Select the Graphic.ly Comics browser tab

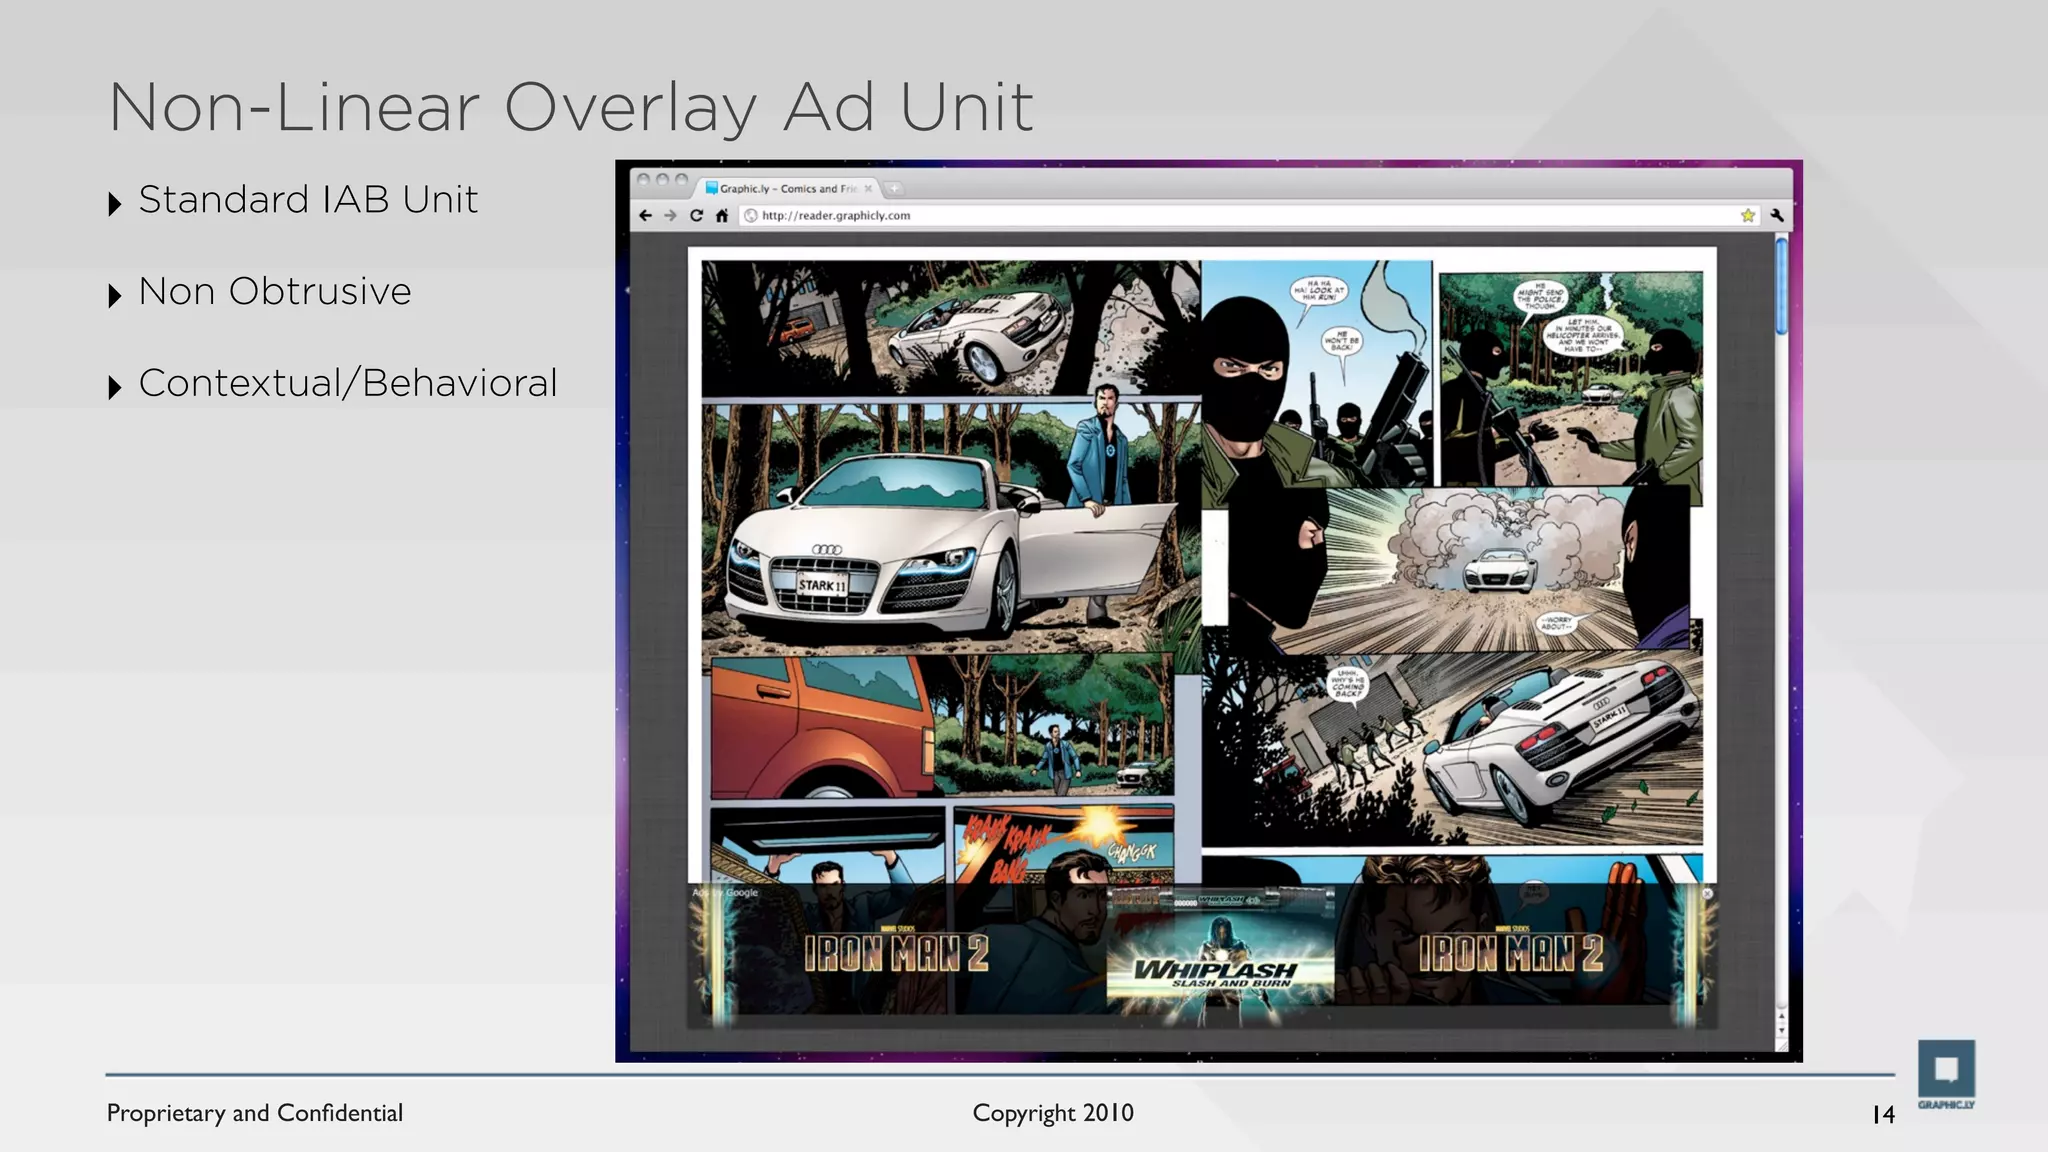tap(788, 188)
